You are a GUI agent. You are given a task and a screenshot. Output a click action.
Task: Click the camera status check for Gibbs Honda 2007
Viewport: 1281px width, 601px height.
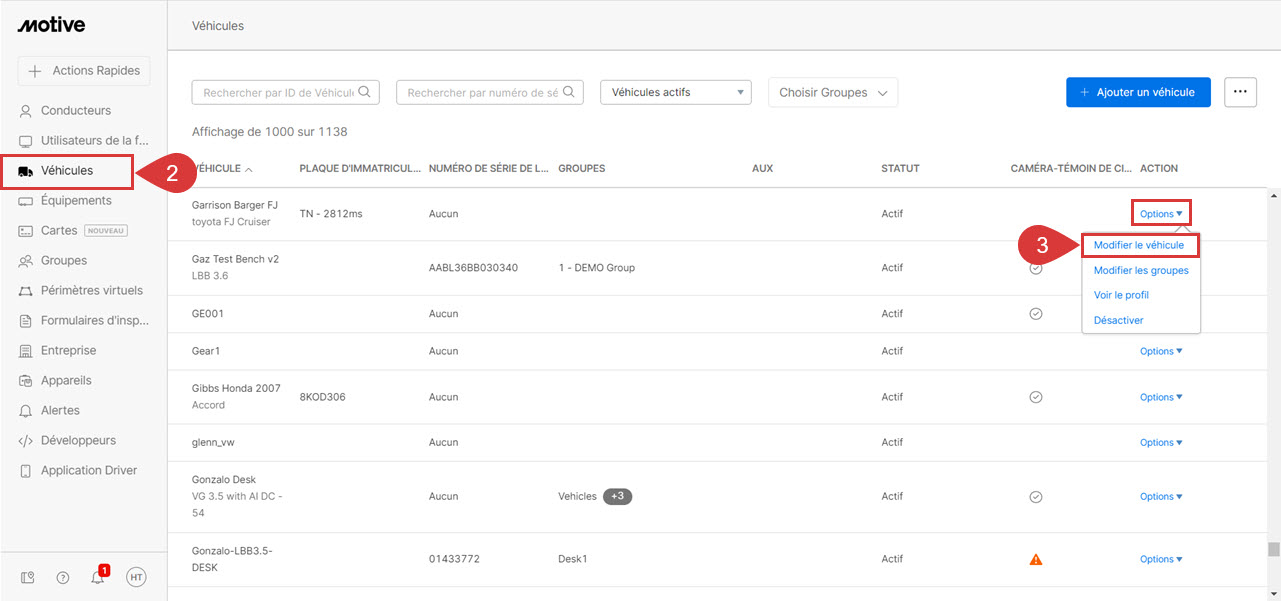(1036, 396)
